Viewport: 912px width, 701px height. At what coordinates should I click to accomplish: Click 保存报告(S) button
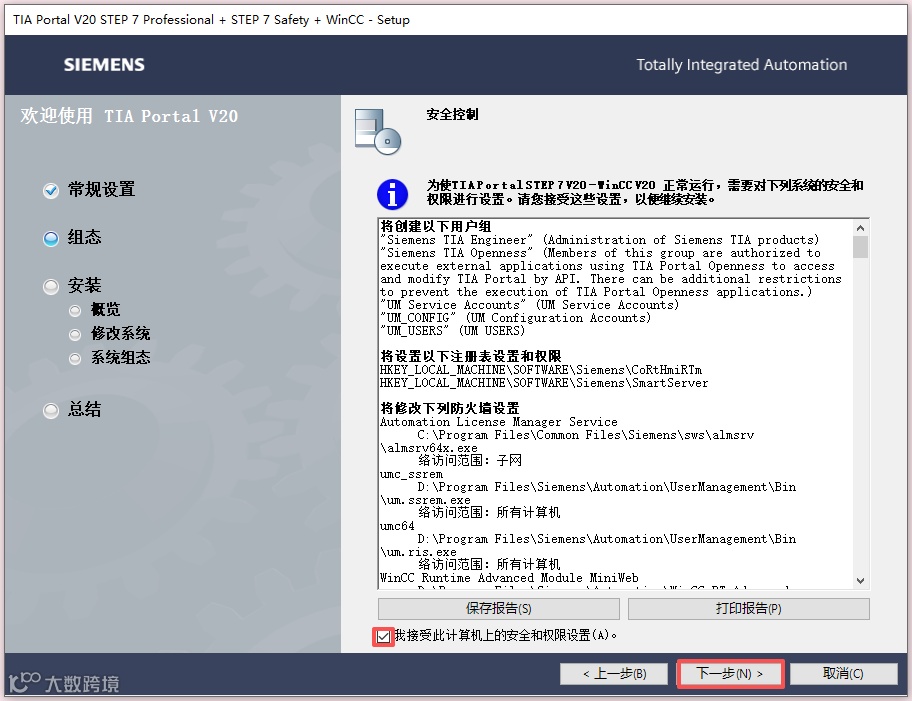coord(498,609)
